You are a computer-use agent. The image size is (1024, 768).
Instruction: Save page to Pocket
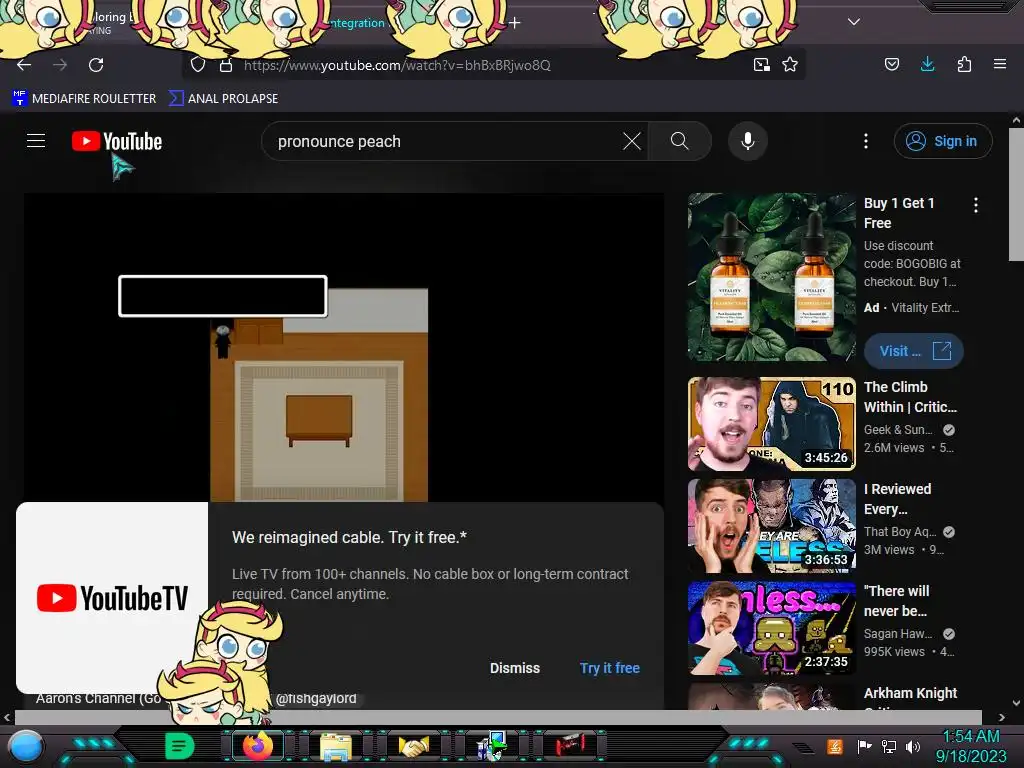pos(891,64)
